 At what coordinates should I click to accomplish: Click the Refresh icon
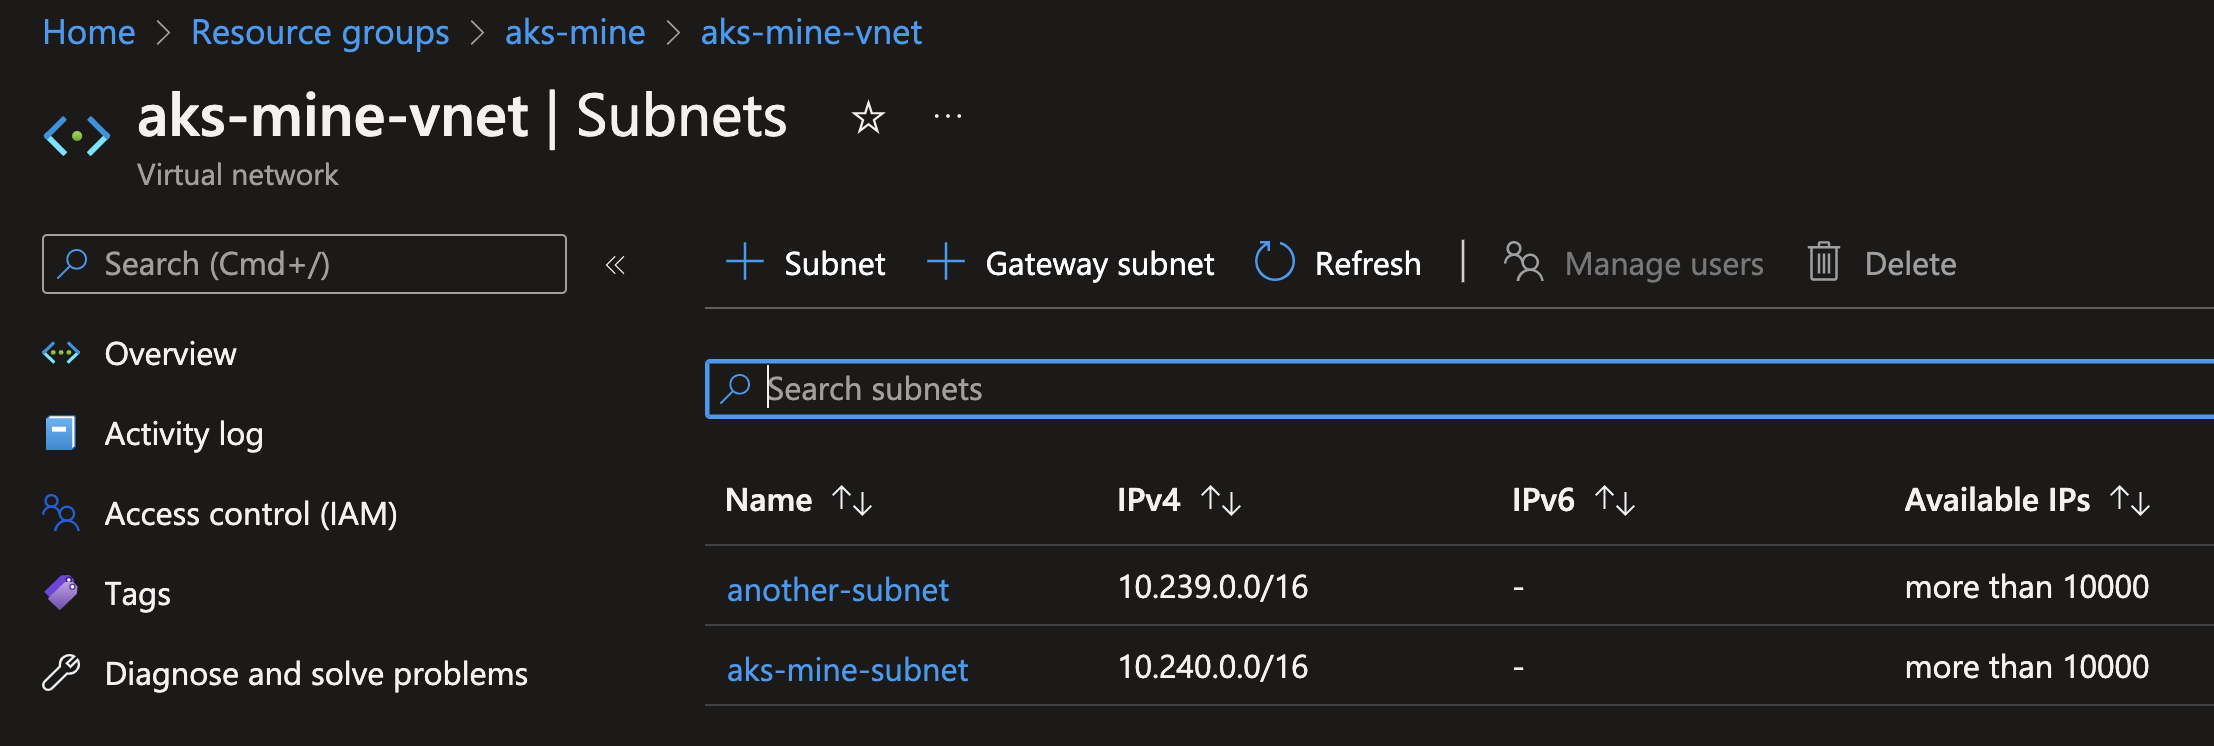[x=1275, y=263]
